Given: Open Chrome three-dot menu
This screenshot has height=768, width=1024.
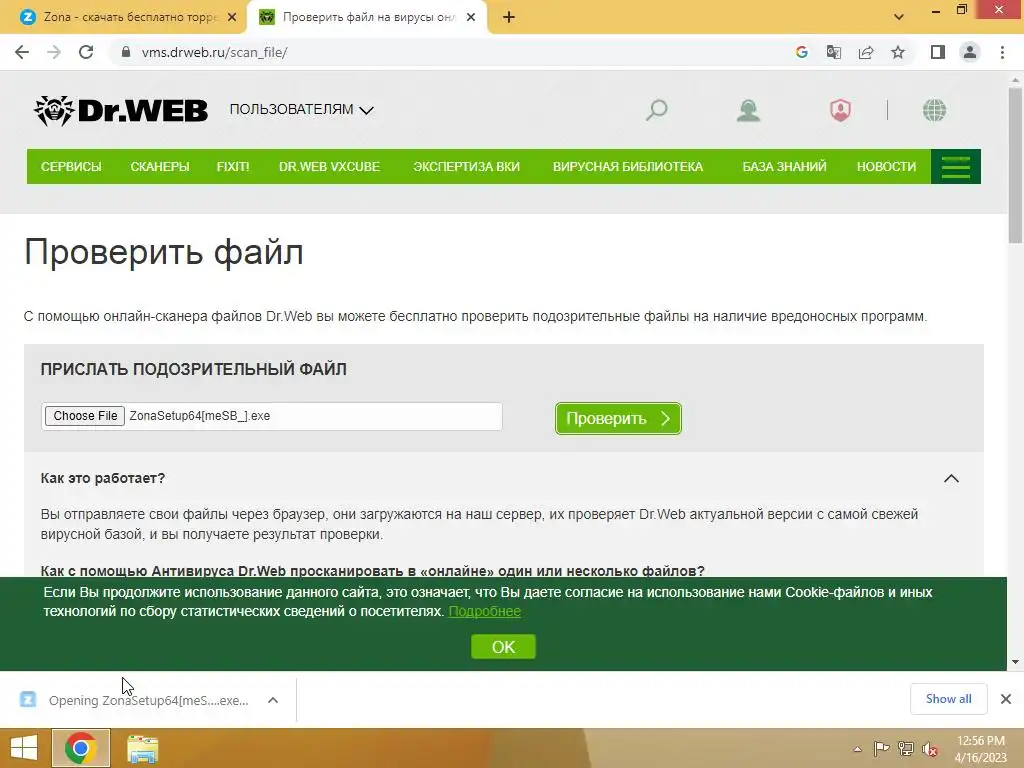Looking at the screenshot, I should click(1002, 52).
